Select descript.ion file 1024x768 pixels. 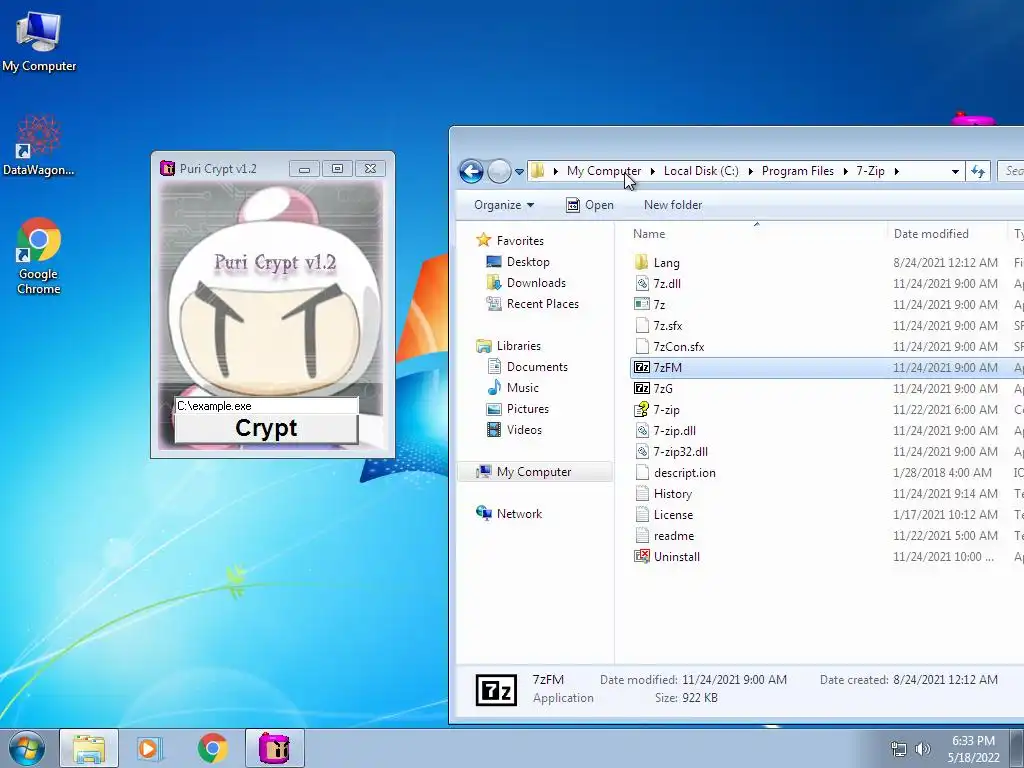(684, 473)
